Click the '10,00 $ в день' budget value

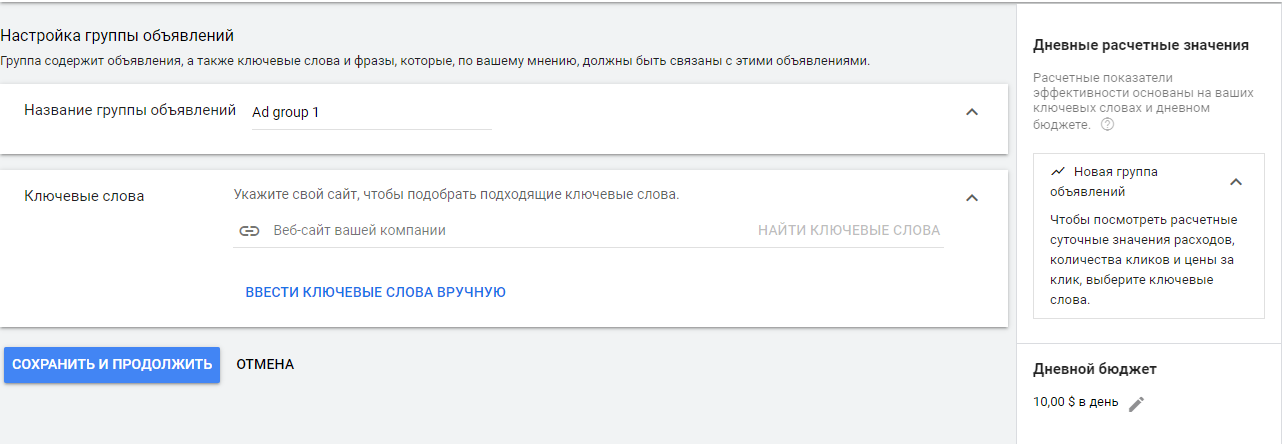[x=1076, y=402]
